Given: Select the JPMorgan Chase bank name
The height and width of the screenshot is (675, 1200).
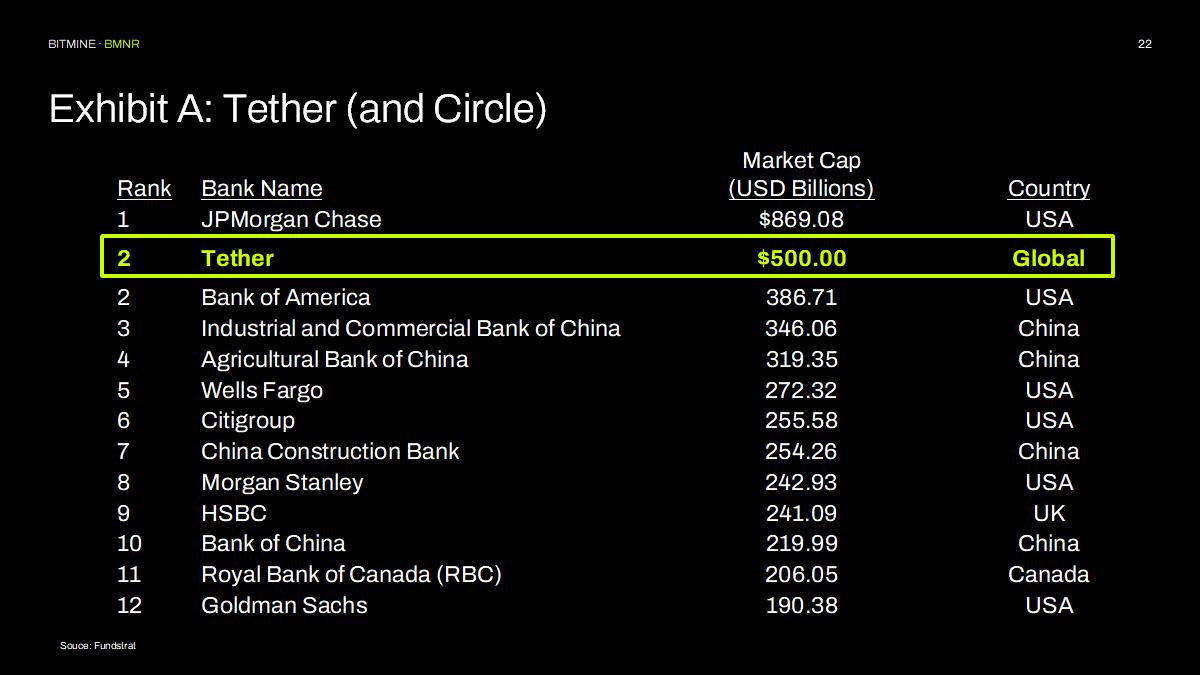Looking at the screenshot, I should pyautogui.click(x=291, y=219).
